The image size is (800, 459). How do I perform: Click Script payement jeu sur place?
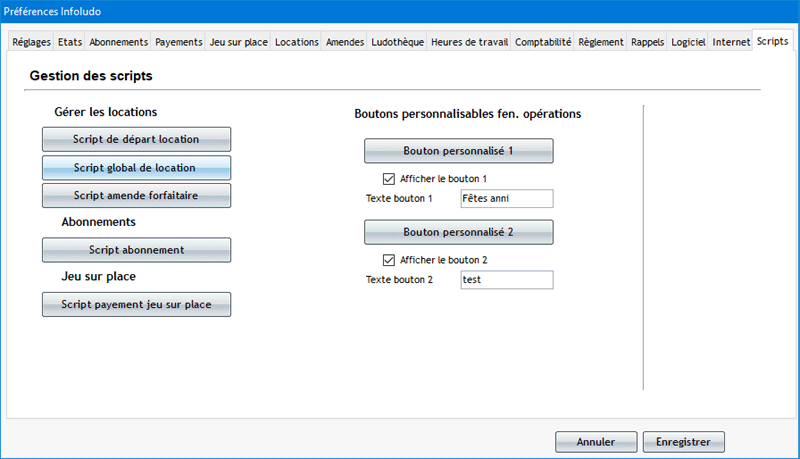[136, 304]
